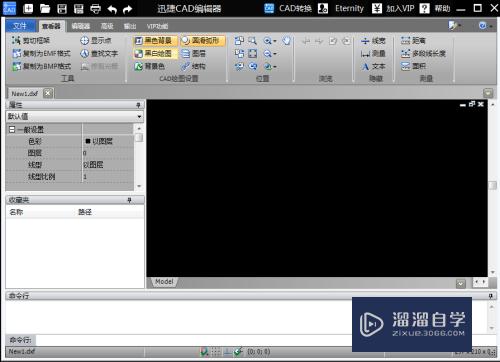Click the 显示点 show point tool
The height and width of the screenshot is (362, 500).
96,40
